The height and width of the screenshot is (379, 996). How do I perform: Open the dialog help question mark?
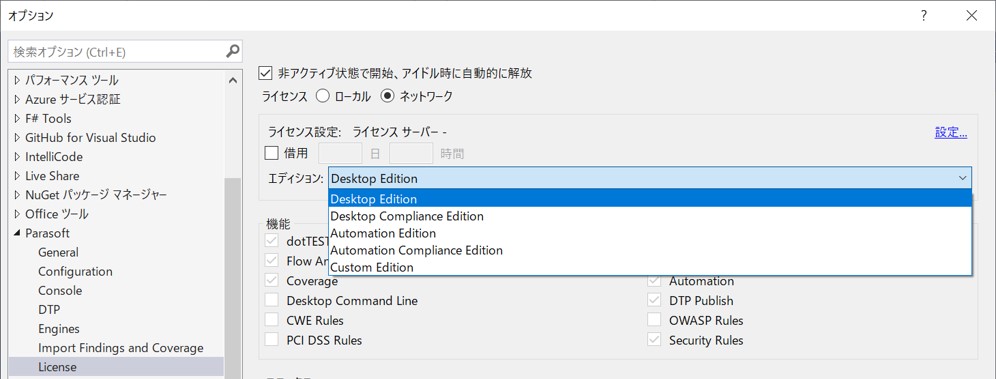(x=924, y=16)
